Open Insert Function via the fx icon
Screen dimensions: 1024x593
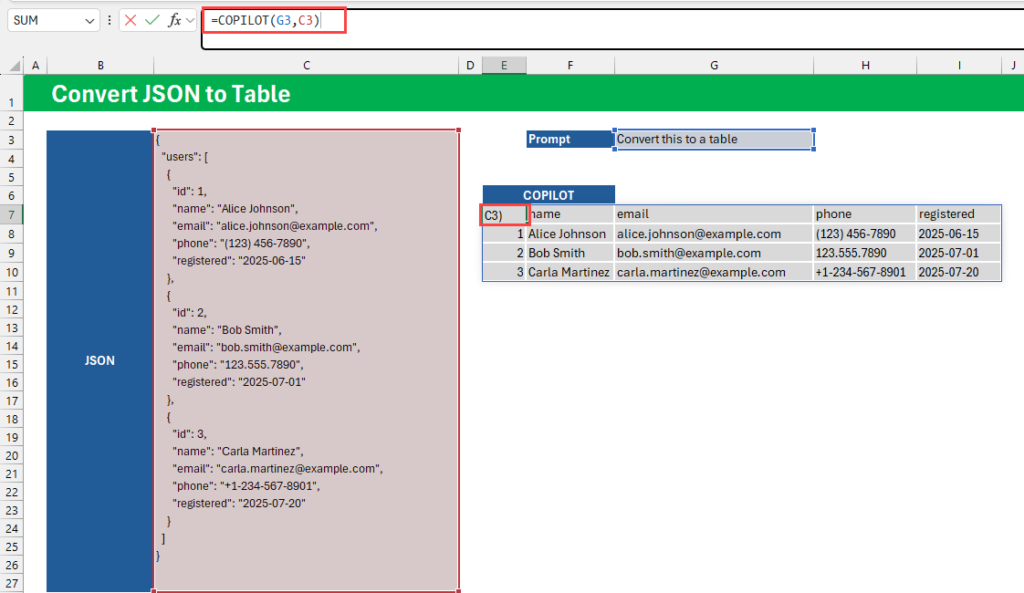[x=174, y=20]
